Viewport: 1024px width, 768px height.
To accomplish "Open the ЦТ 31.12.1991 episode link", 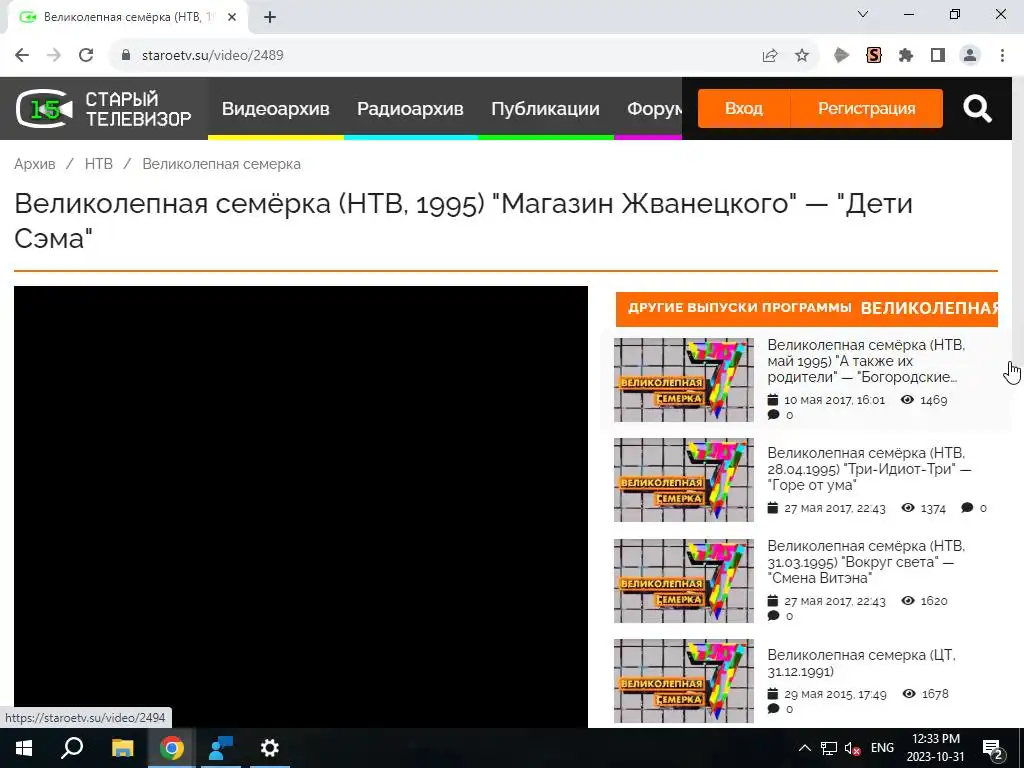I will pos(861,663).
